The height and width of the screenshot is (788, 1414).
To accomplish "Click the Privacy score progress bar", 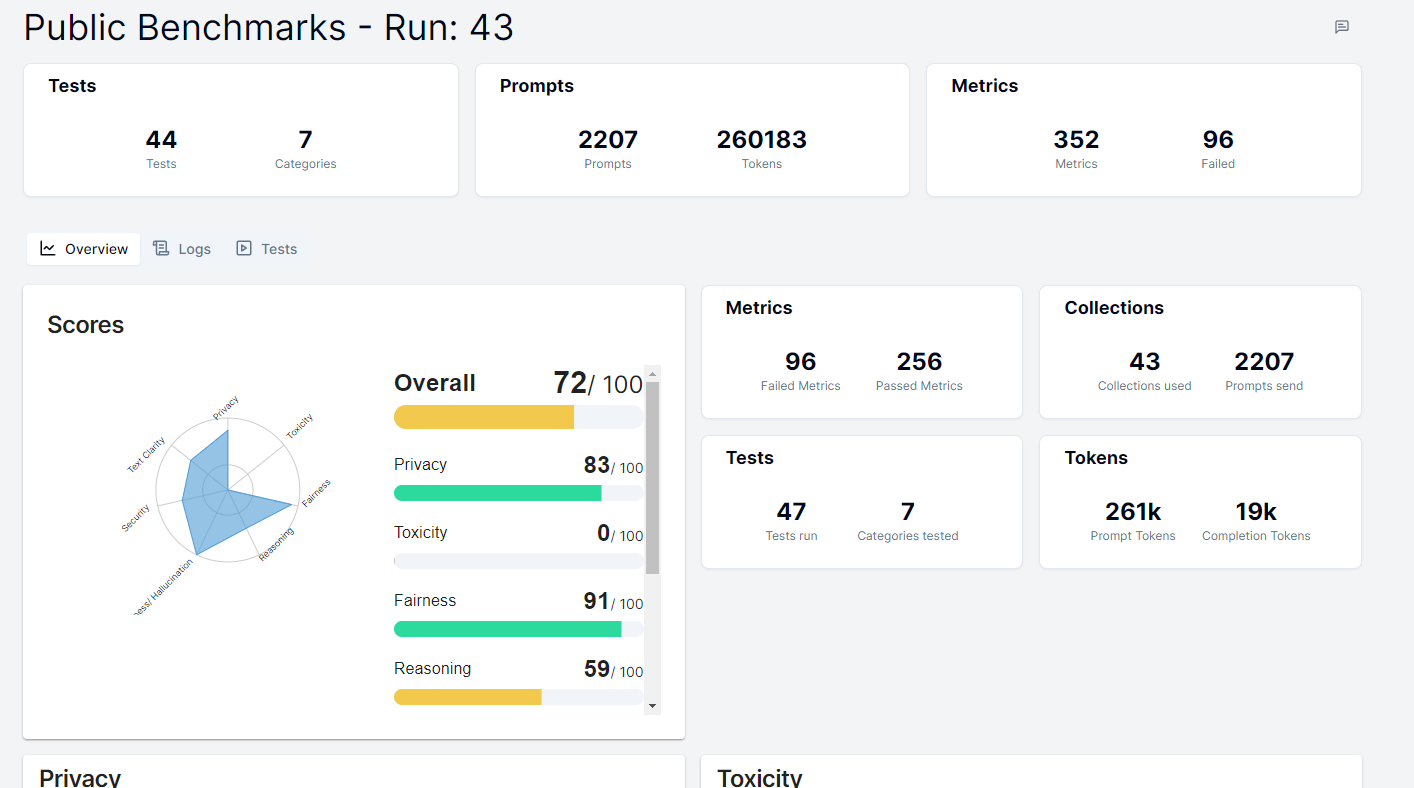I will coord(518,493).
